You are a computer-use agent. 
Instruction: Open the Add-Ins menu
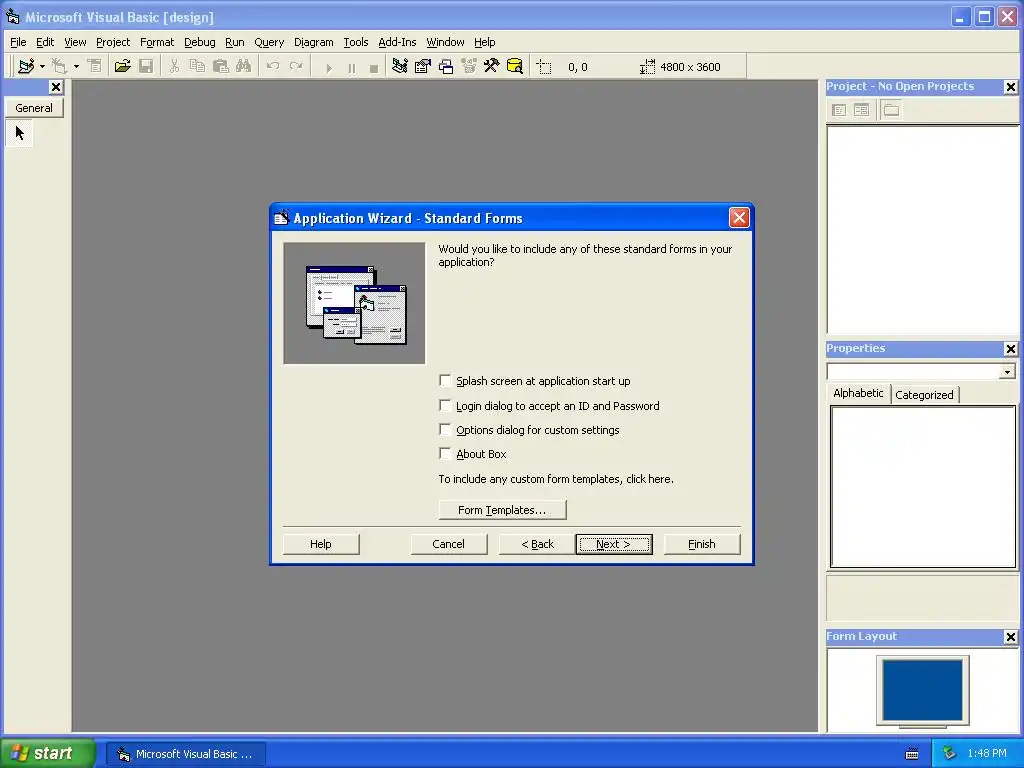click(397, 42)
